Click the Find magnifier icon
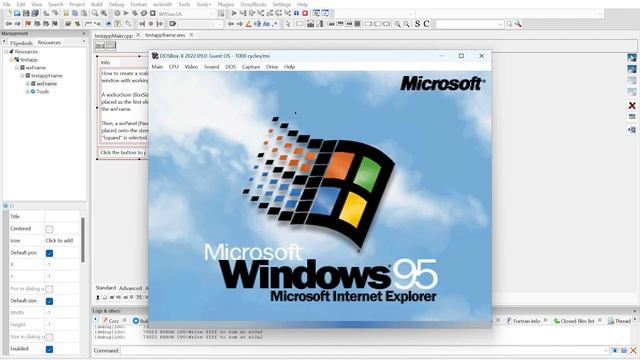This screenshot has height=360, width=640. click(95, 13)
